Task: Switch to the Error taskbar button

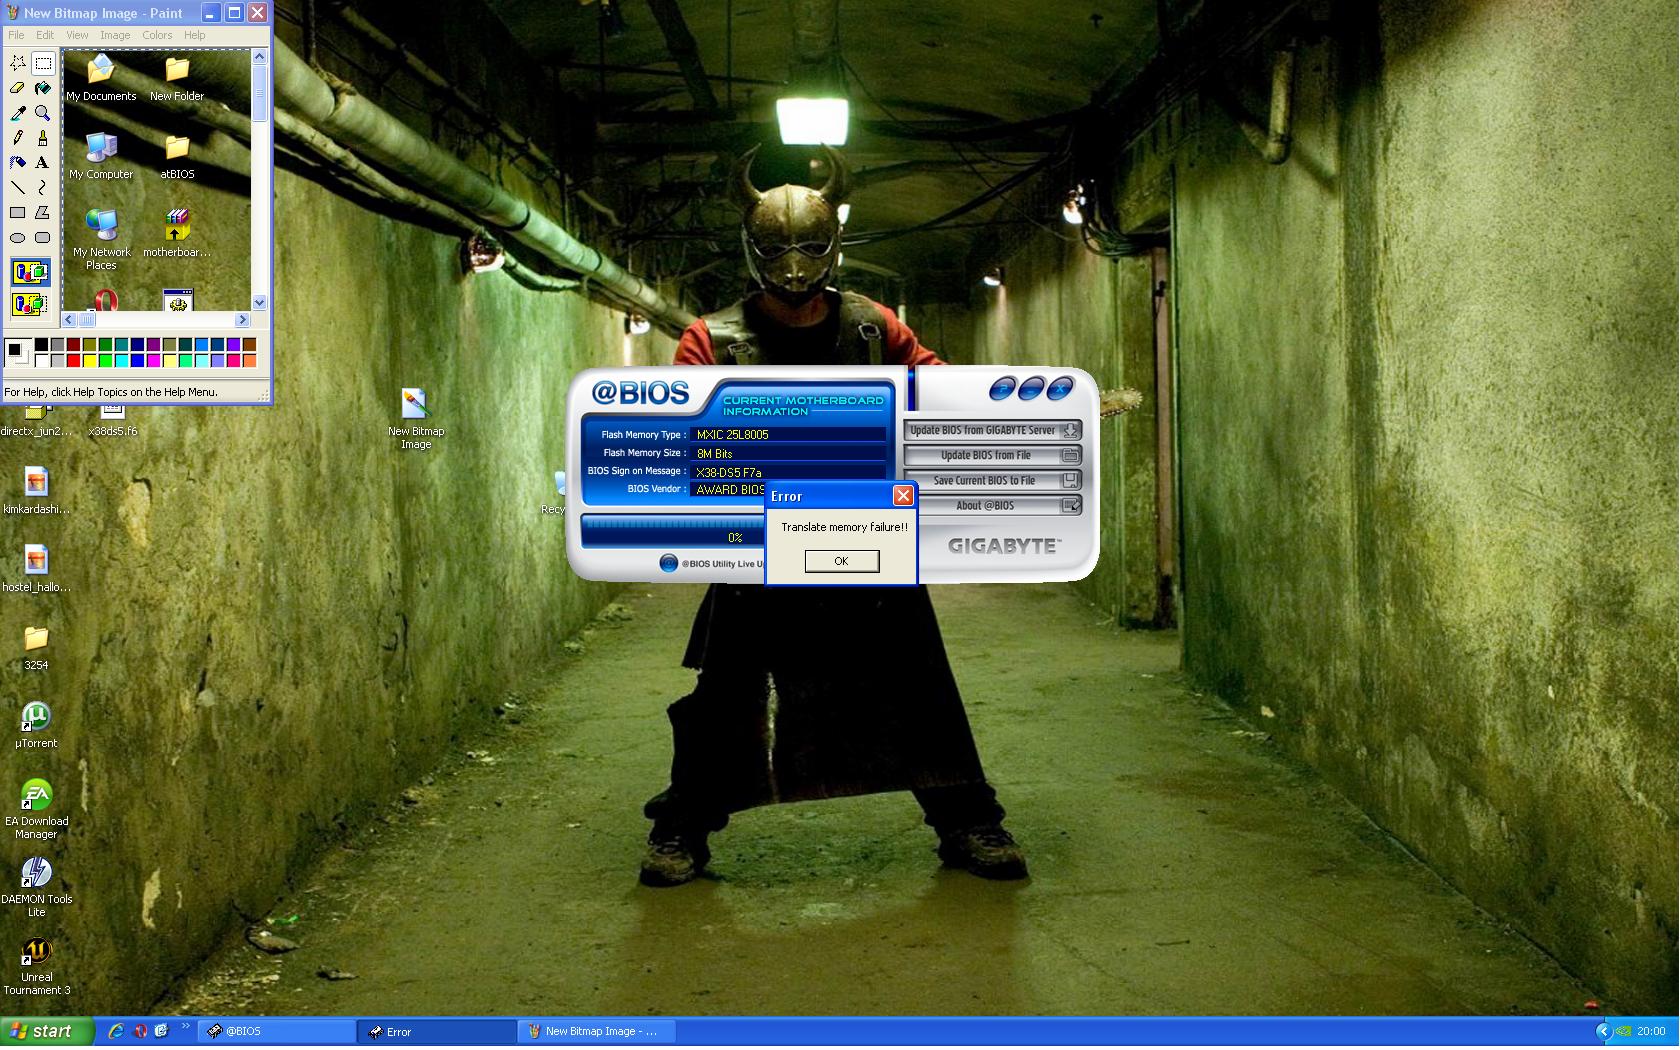Action: point(439,1031)
